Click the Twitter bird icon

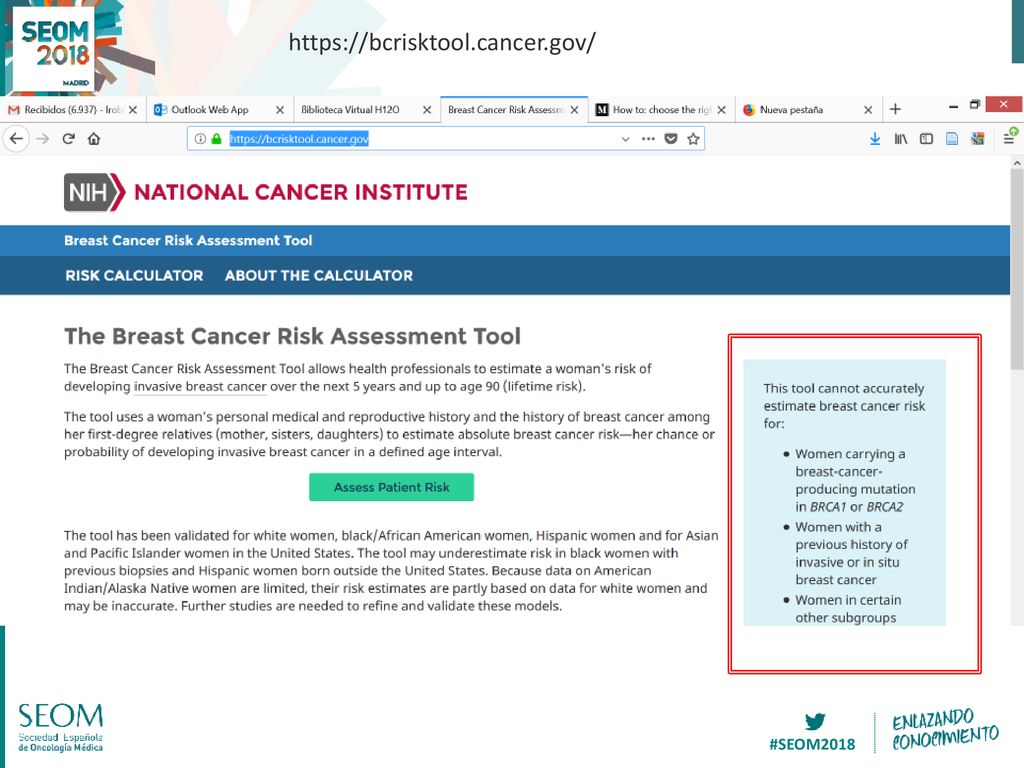click(814, 721)
